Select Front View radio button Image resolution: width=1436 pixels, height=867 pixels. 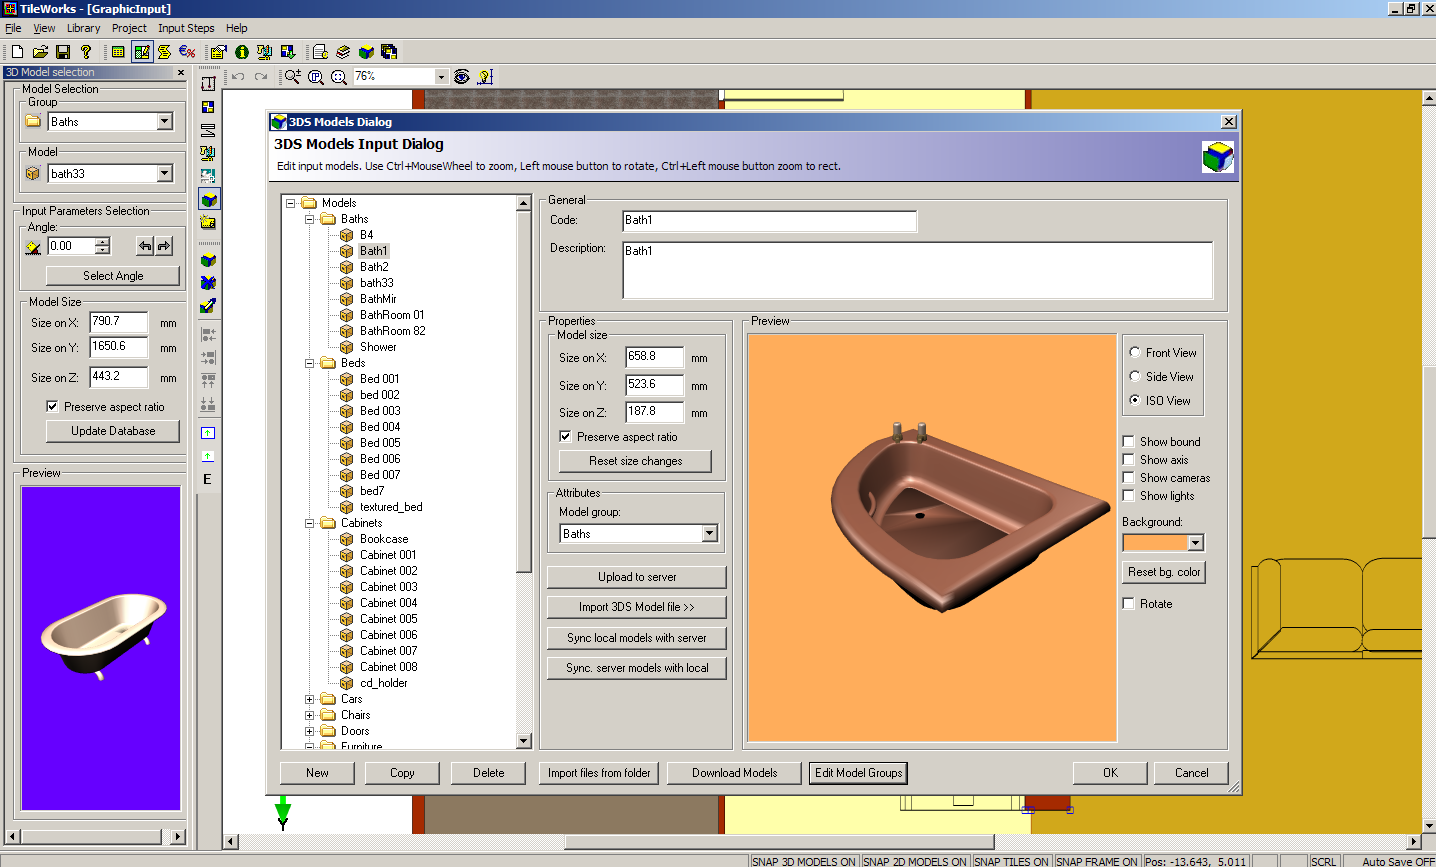[x=1135, y=352]
